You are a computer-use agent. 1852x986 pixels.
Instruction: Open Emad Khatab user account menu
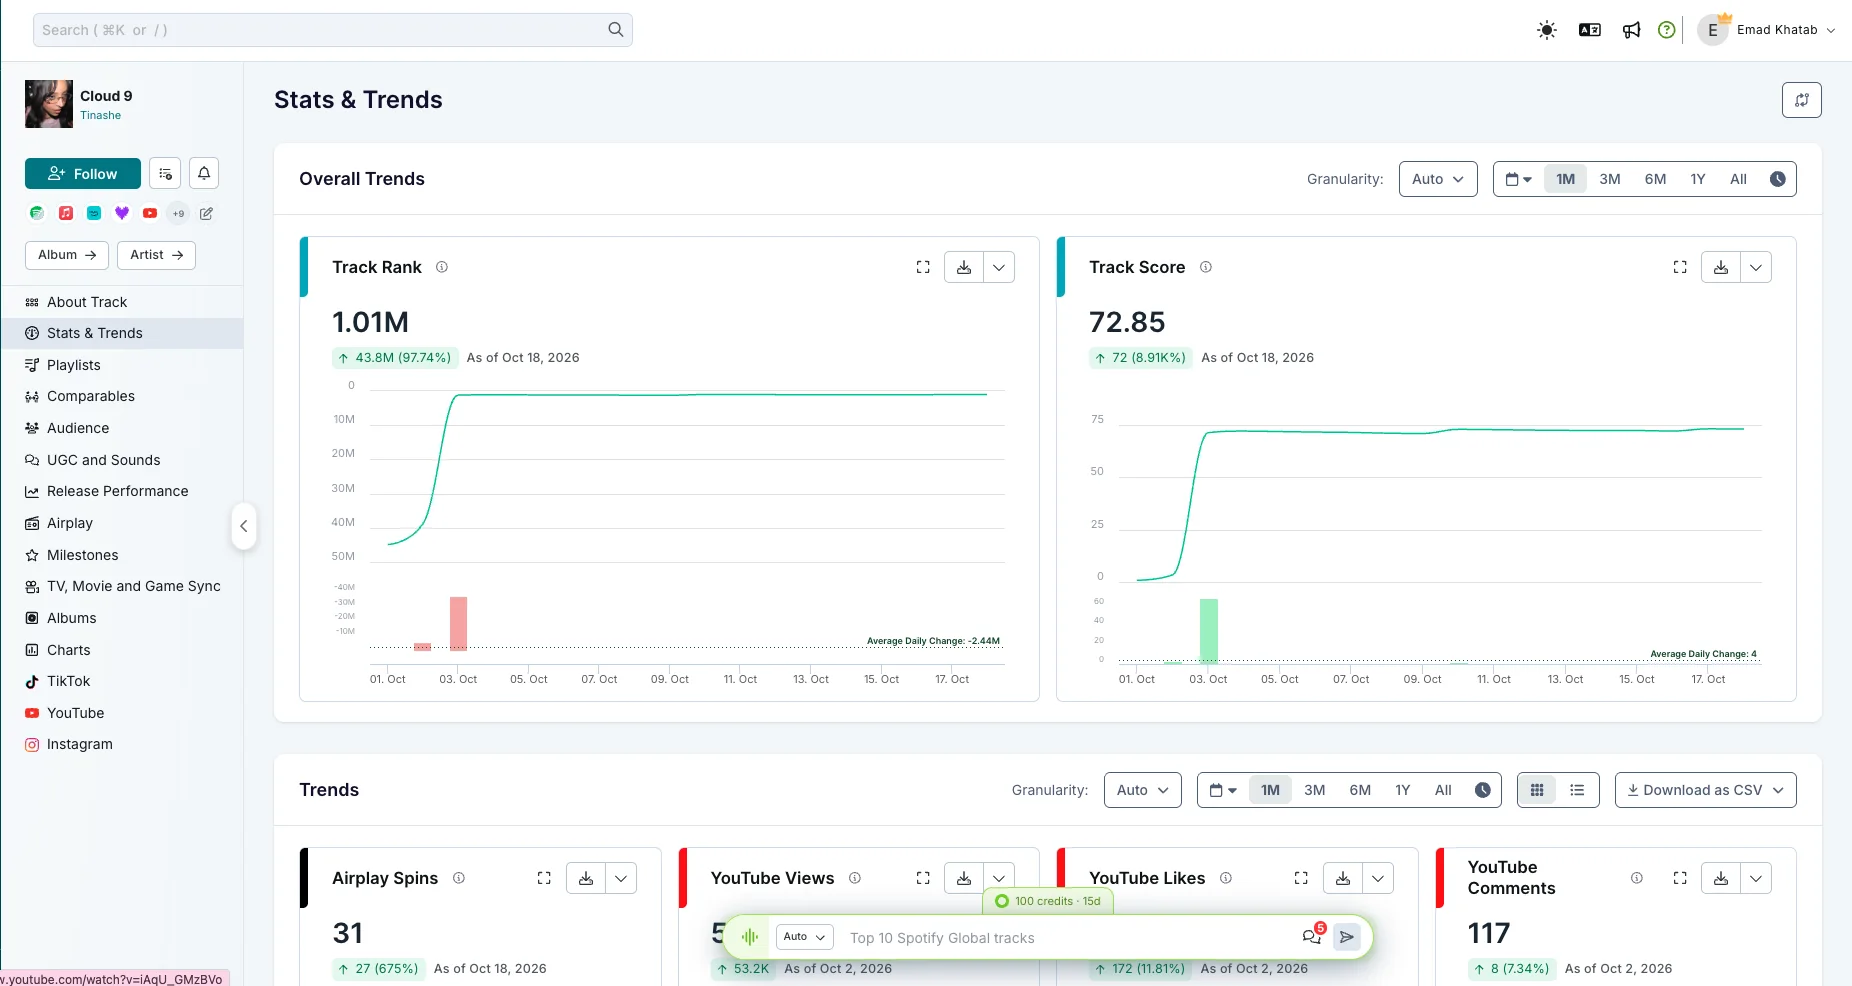point(1768,30)
